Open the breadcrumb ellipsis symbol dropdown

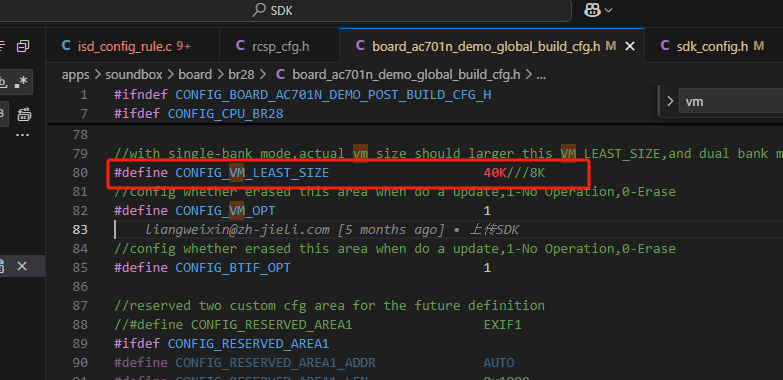tap(541, 75)
